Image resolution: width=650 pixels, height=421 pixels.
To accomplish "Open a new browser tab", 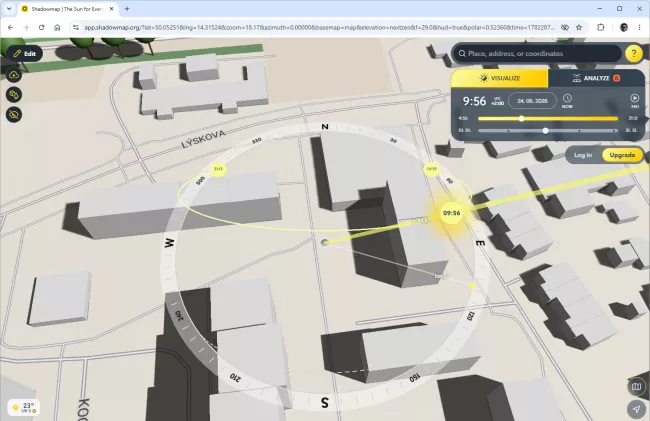I will pyautogui.click(x=127, y=9).
